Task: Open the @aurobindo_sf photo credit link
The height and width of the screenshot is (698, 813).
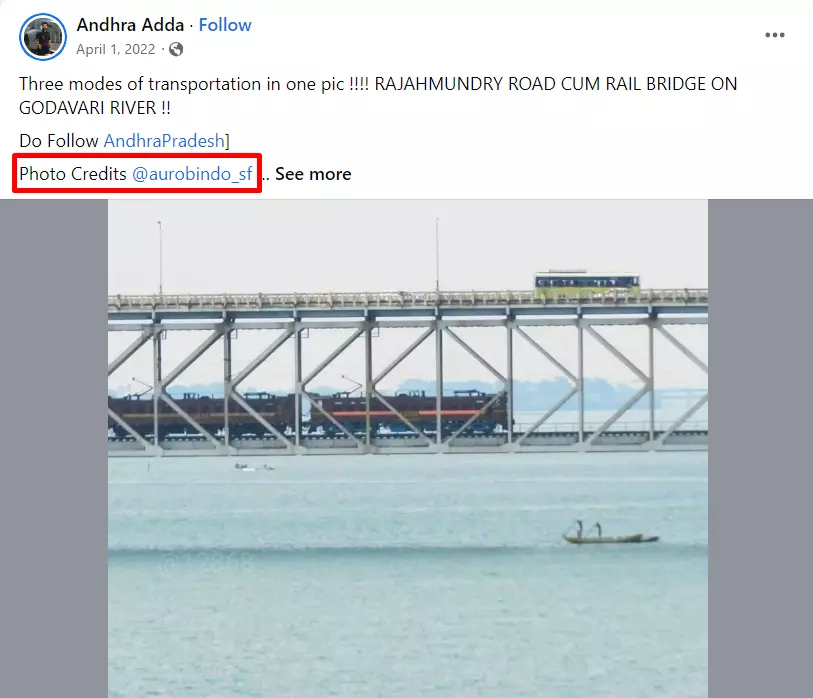Action: point(192,174)
